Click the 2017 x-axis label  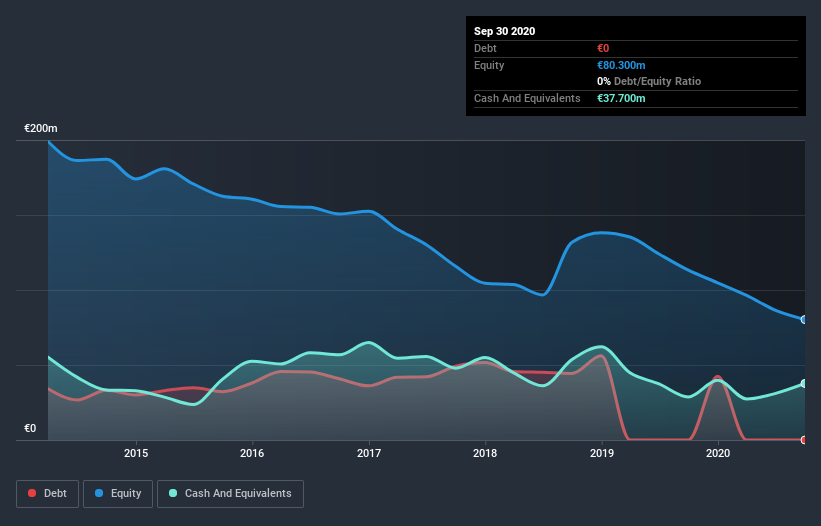(x=369, y=453)
